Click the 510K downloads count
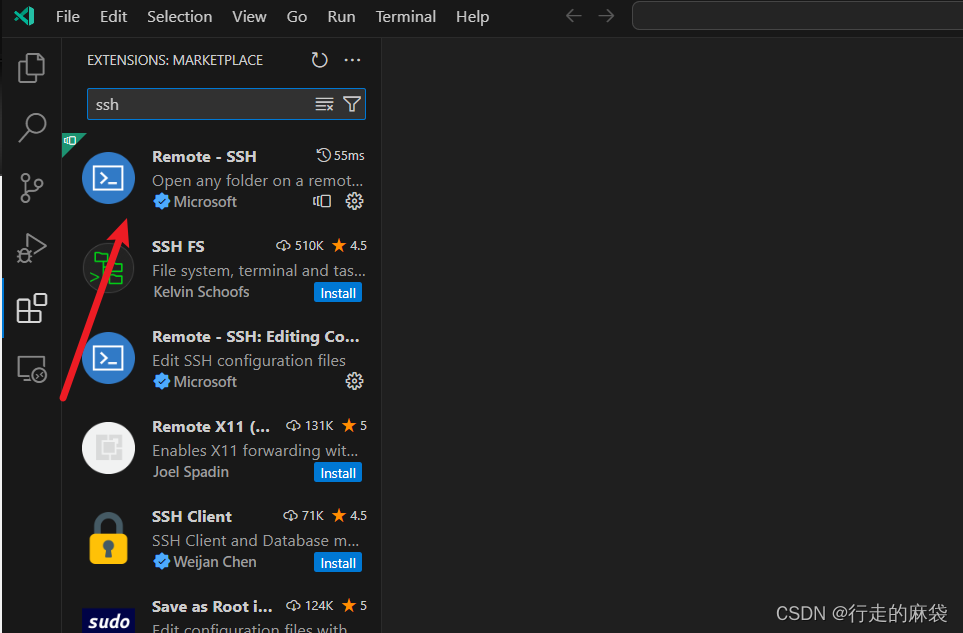This screenshot has width=963, height=633. click(309, 246)
